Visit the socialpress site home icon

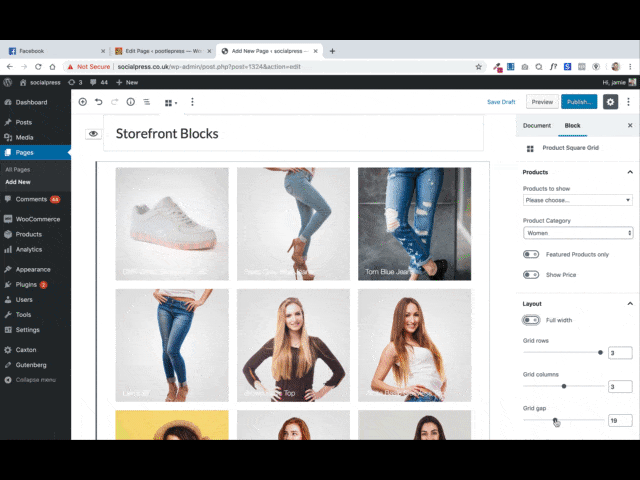click(x=23, y=82)
